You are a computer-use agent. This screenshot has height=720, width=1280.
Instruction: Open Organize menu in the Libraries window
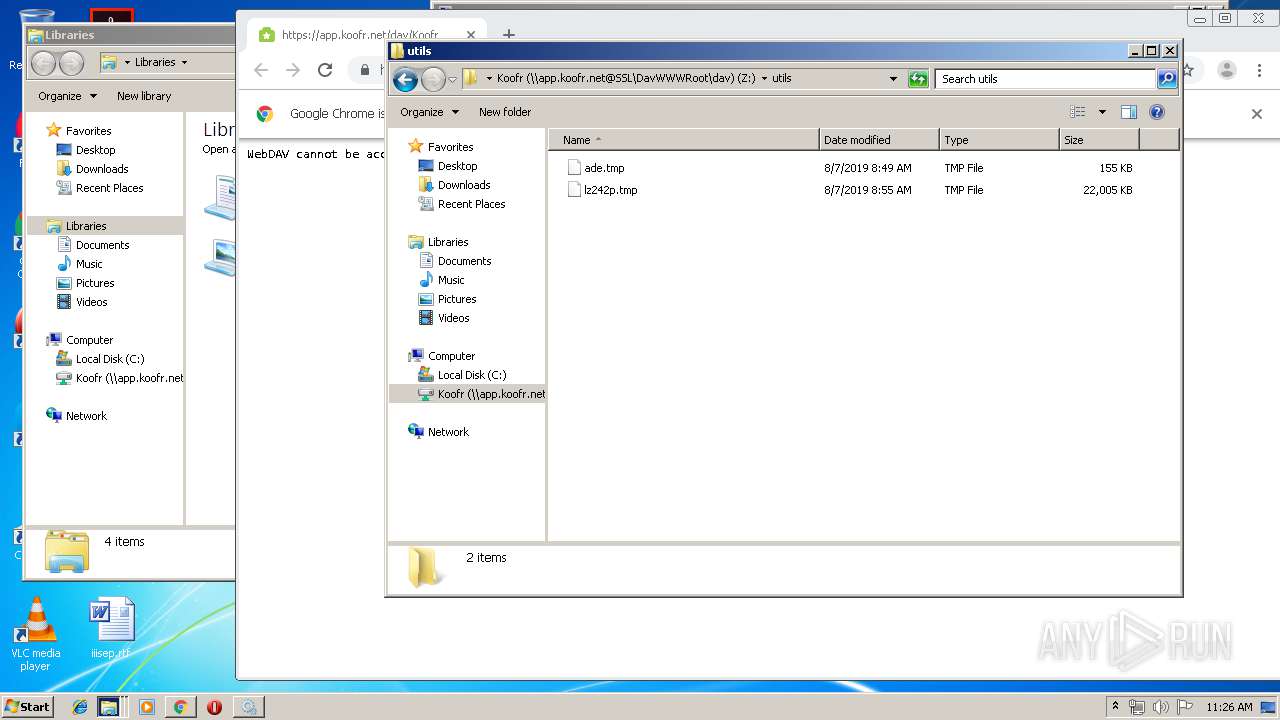[67, 96]
